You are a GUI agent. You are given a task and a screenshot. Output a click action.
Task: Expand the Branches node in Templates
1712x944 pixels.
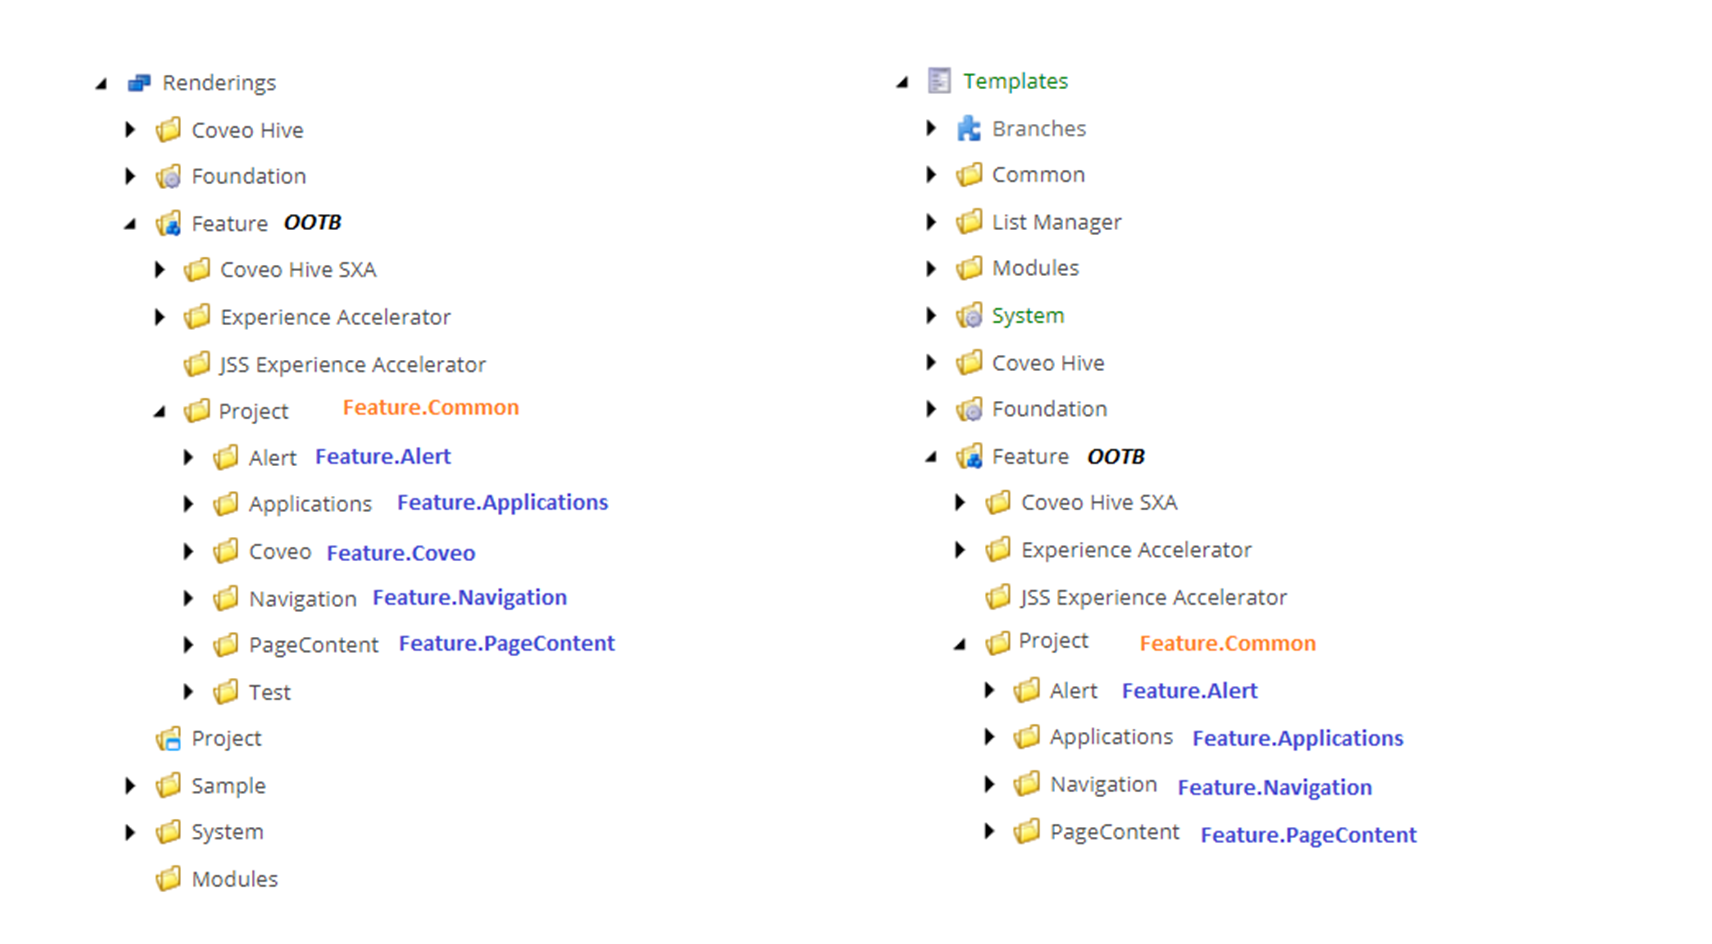point(930,128)
